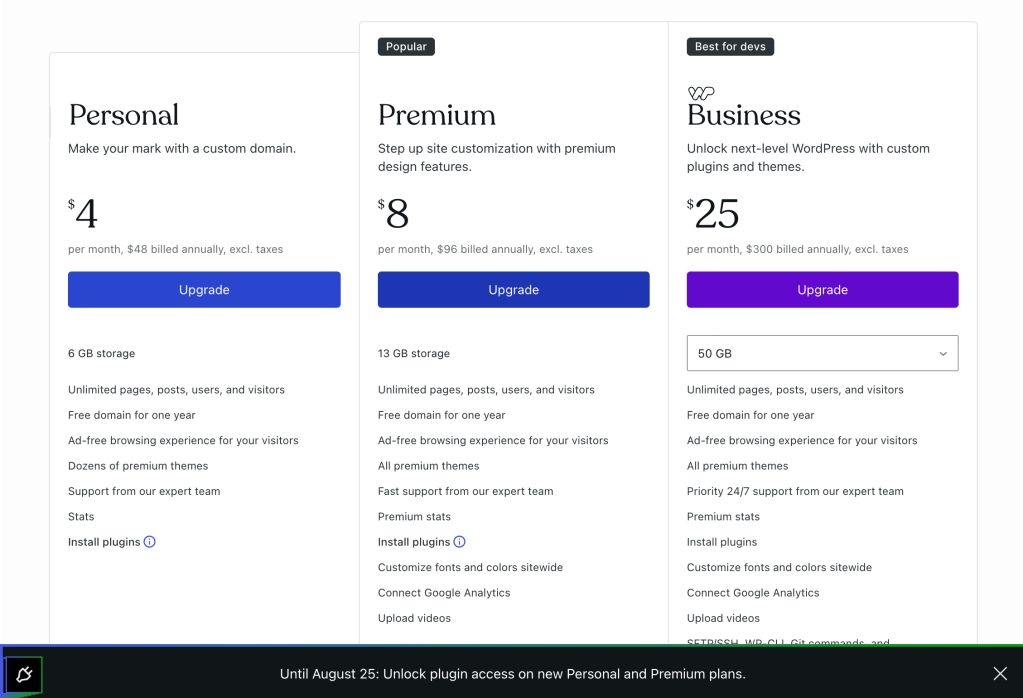The height and width of the screenshot is (698, 1023).
Task: Click the Install plugins label under Premium
Action: pyautogui.click(x=414, y=542)
